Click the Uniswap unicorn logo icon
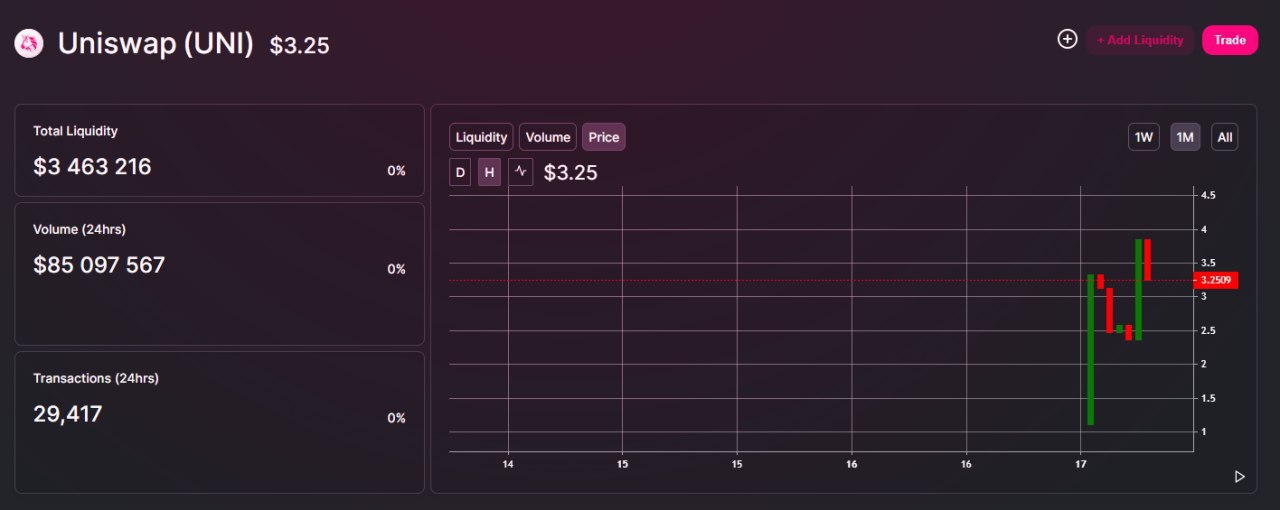Image resolution: width=1280 pixels, height=510 pixels. [x=29, y=43]
